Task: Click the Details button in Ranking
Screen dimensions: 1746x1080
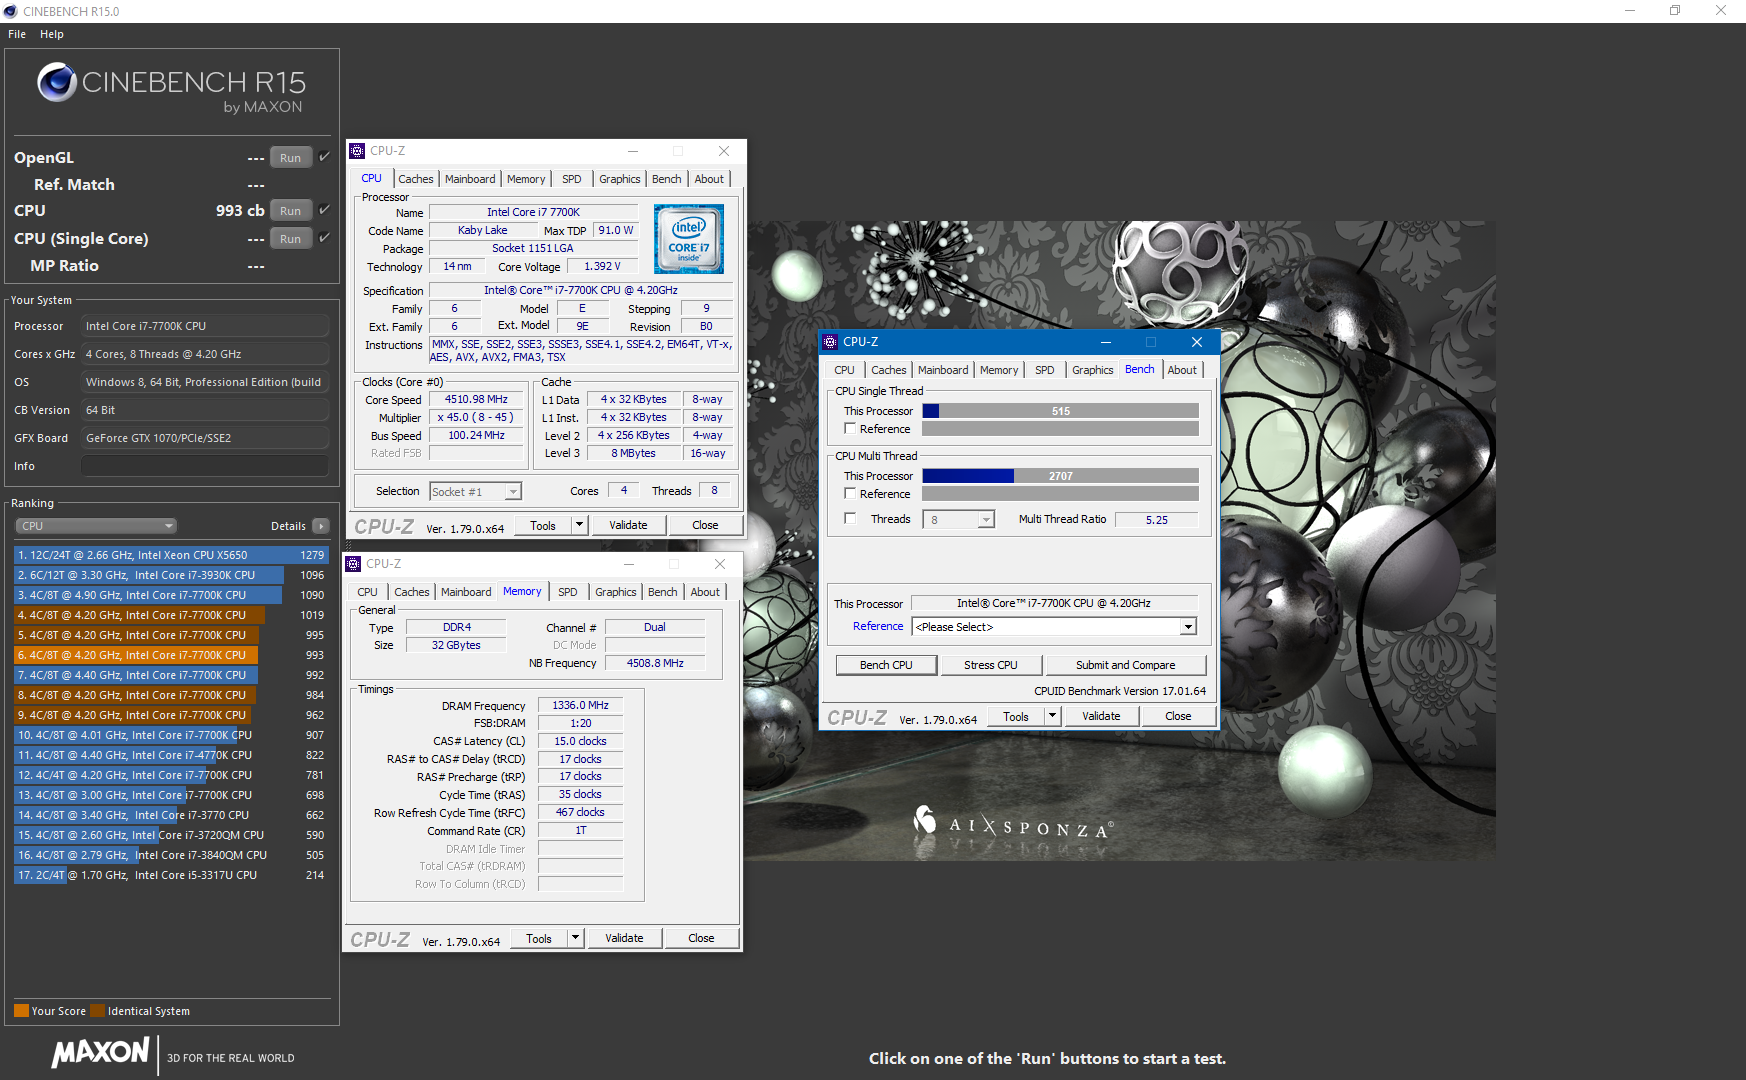Action: (x=299, y=526)
